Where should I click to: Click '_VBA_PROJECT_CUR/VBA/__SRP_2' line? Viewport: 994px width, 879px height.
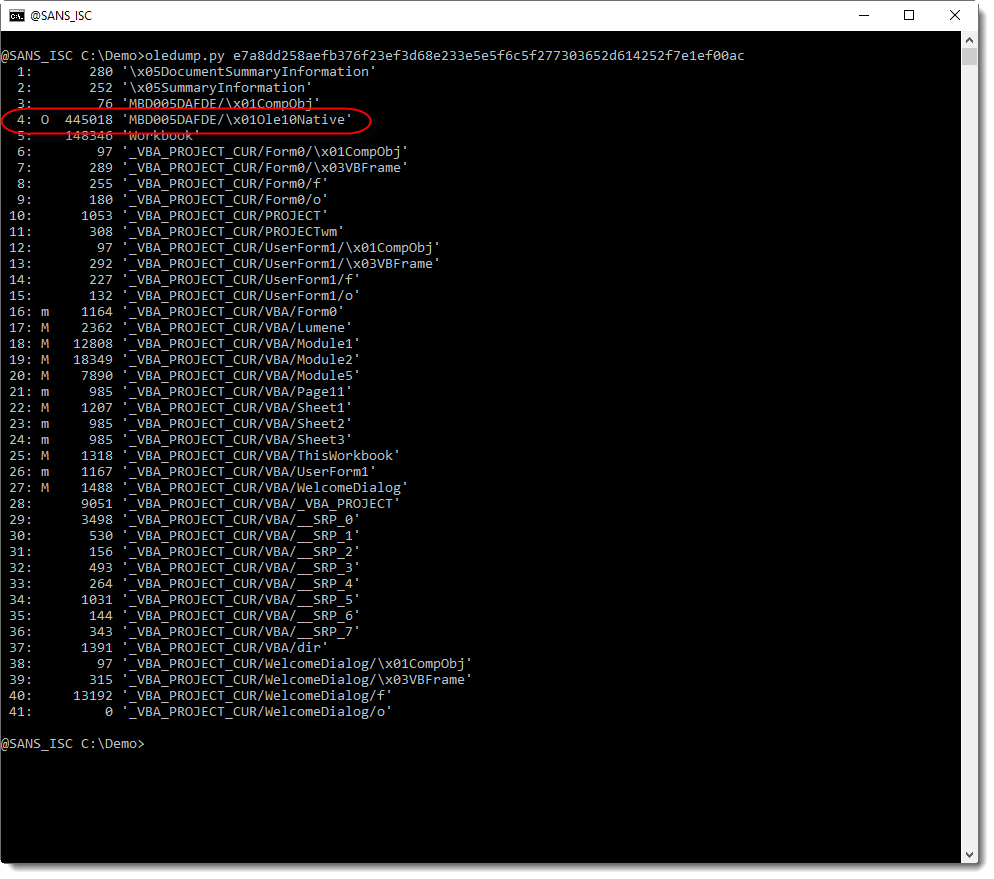[x=184, y=552]
